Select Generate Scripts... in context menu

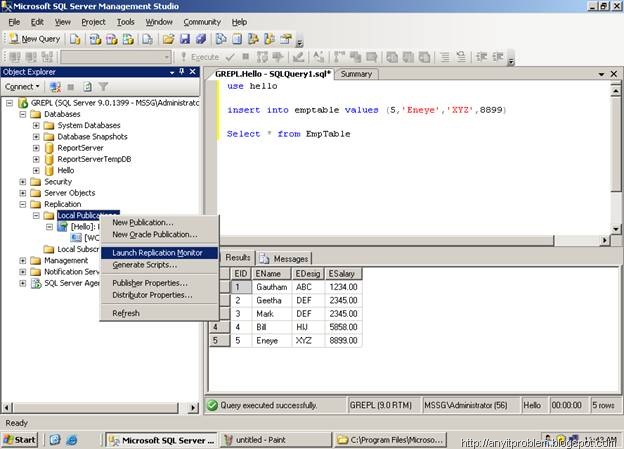point(160,265)
